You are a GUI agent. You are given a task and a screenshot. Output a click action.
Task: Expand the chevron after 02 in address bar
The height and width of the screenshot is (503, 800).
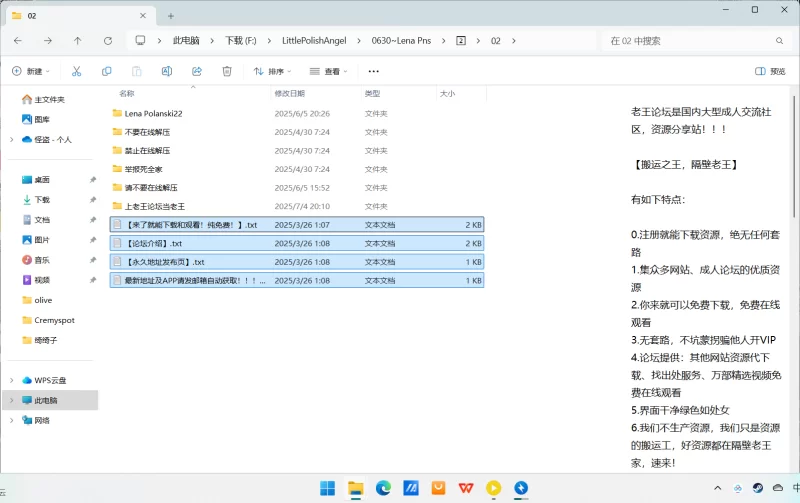point(514,41)
